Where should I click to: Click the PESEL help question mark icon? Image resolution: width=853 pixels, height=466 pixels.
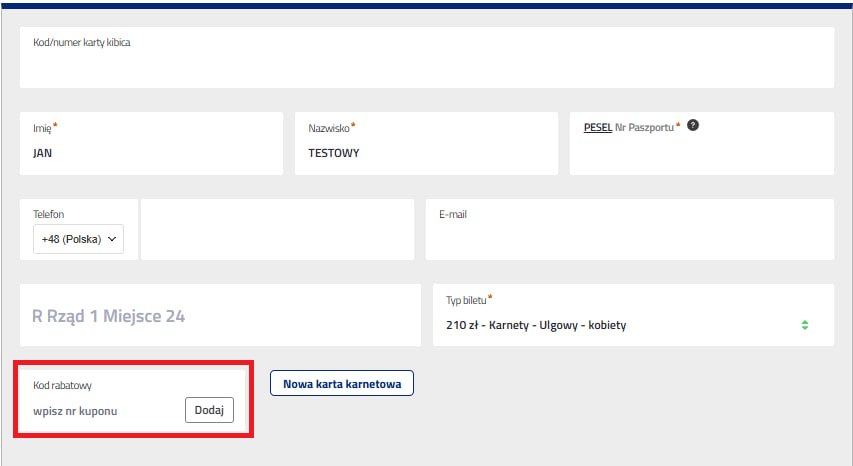click(x=692, y=126)
